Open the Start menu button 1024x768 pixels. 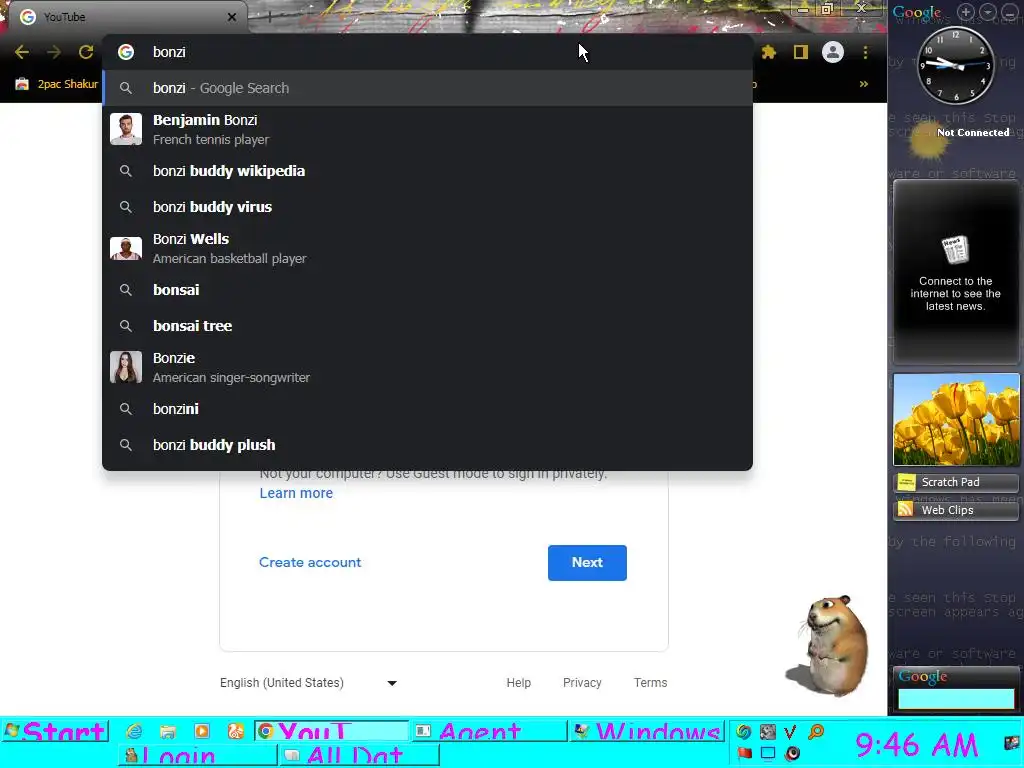pos(55,731)
